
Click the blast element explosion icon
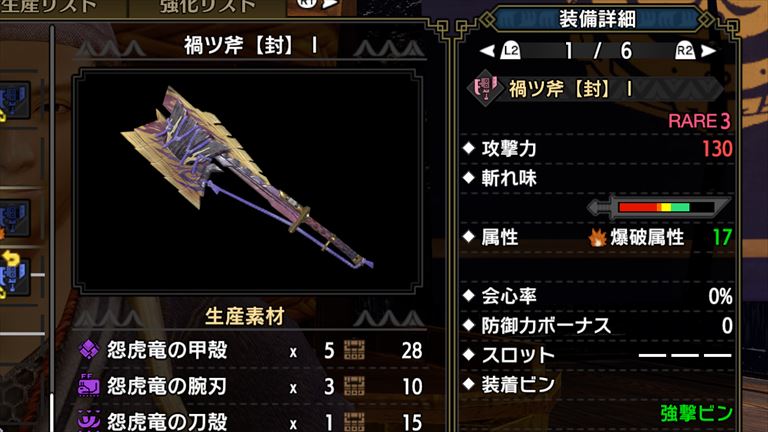pos(598,238)
